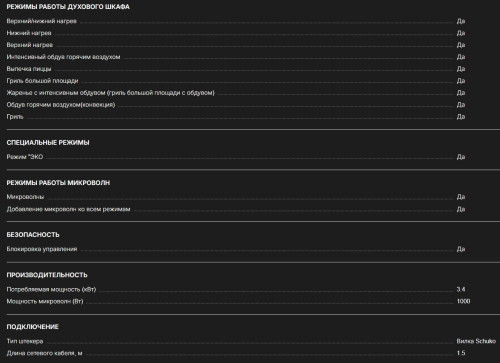Select the Микроволны row label

(25, 197)
